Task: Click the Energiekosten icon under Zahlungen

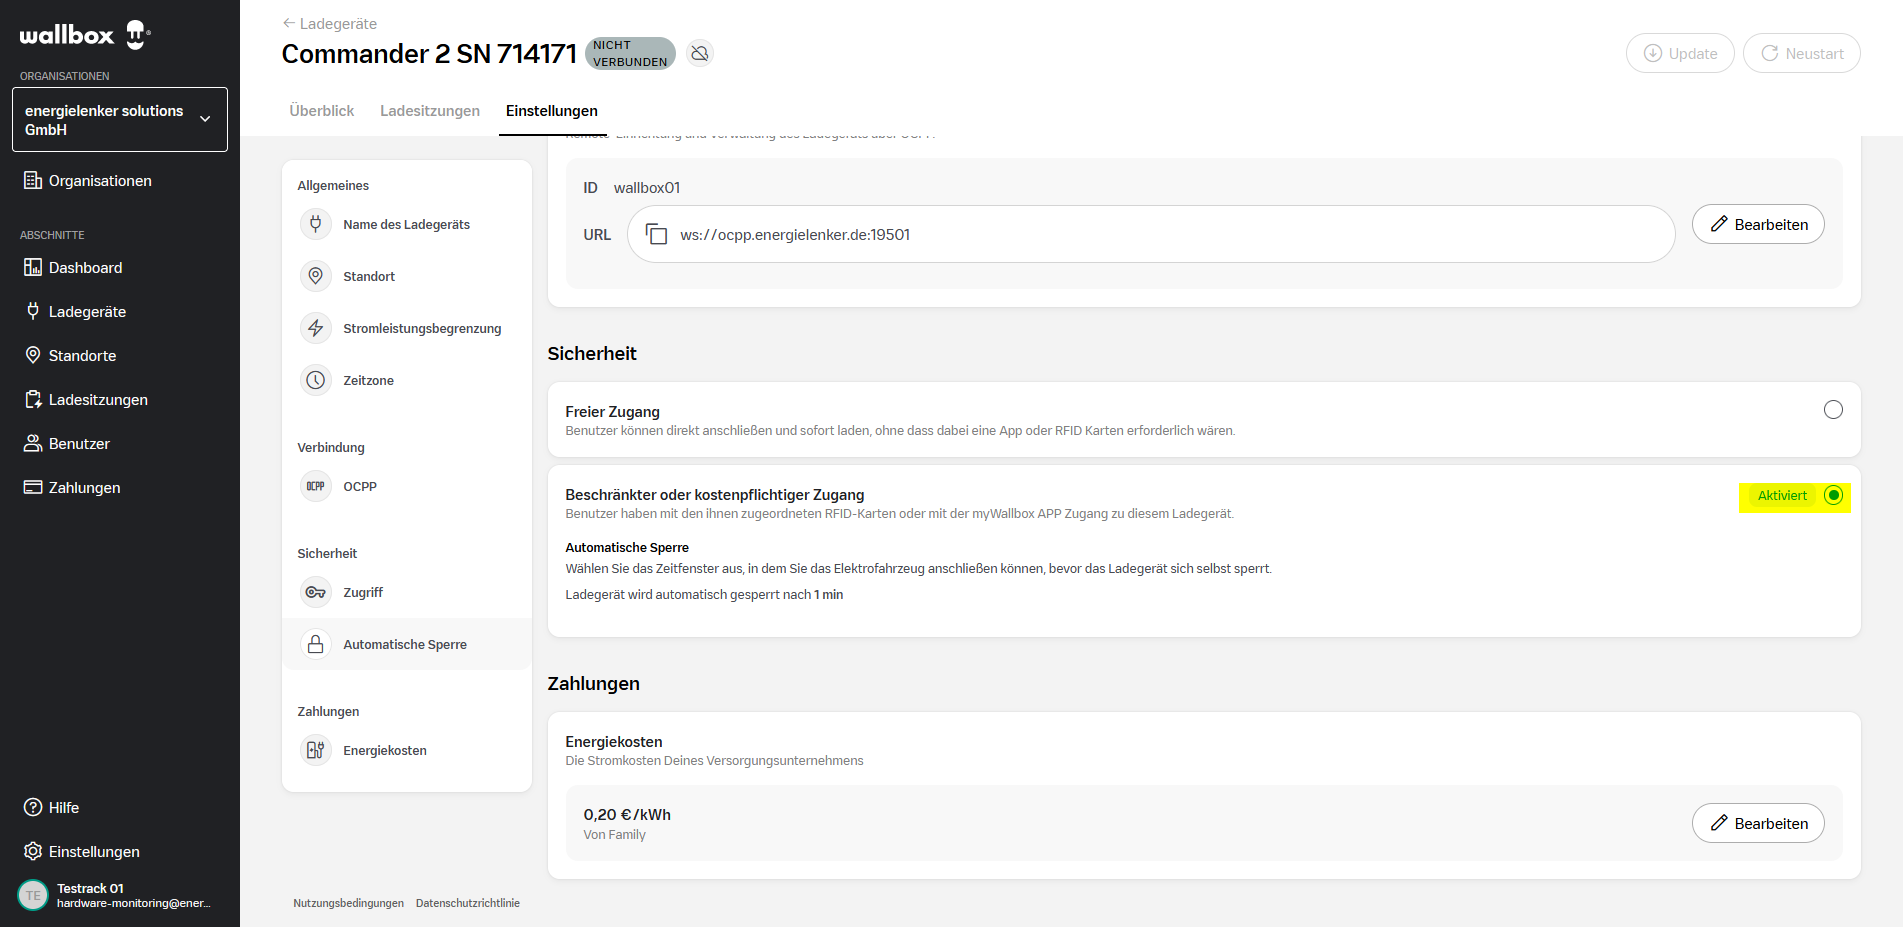Action: pyautogui.click(x=316, y=750)
